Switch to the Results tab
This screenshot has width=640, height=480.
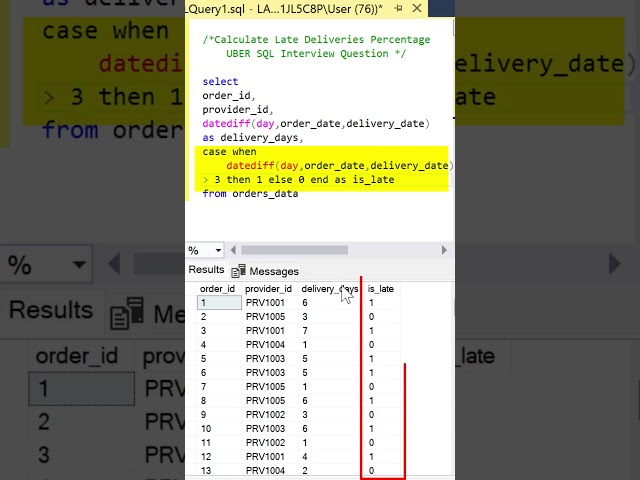[x=206, y=270]
